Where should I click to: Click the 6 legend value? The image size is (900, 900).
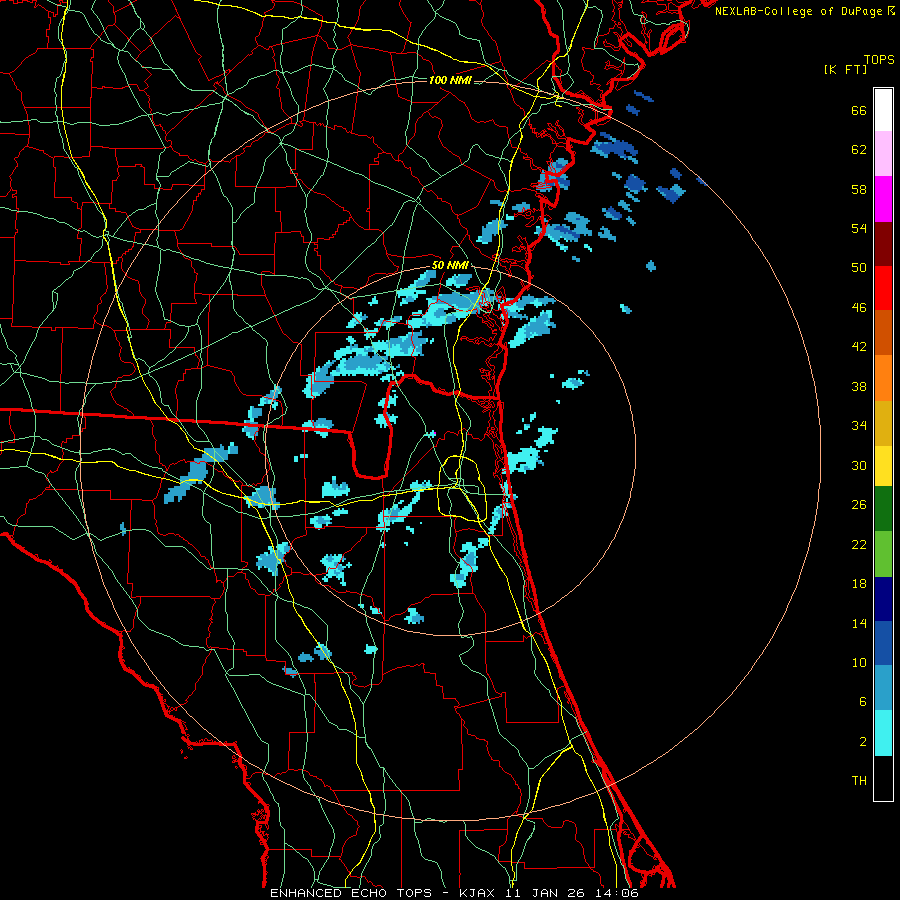coord(862,702)
